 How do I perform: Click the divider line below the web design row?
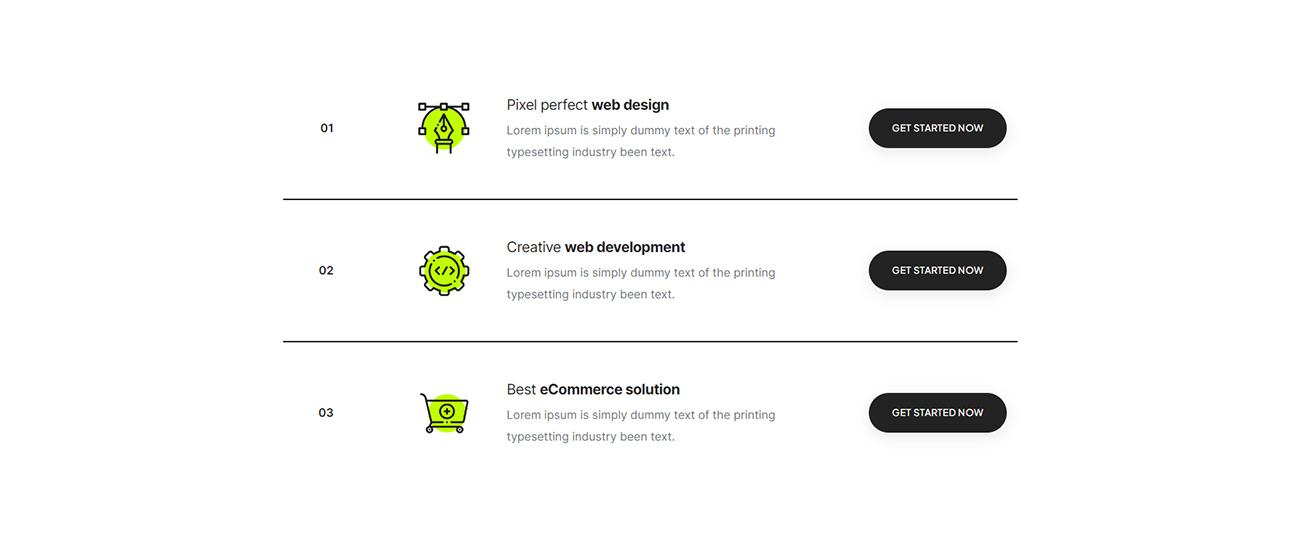coord(650,199)
